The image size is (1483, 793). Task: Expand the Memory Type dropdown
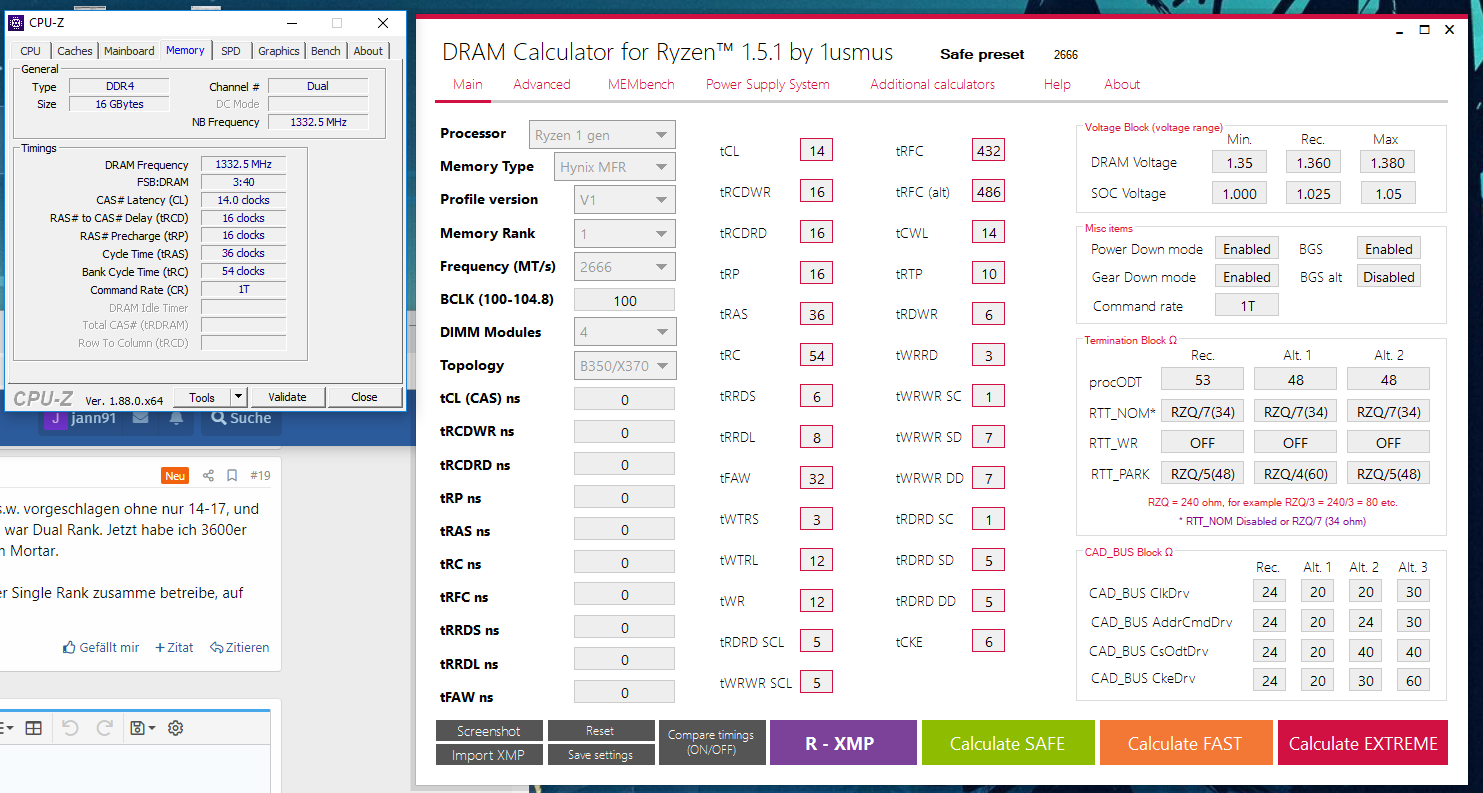tap(615, 167)
